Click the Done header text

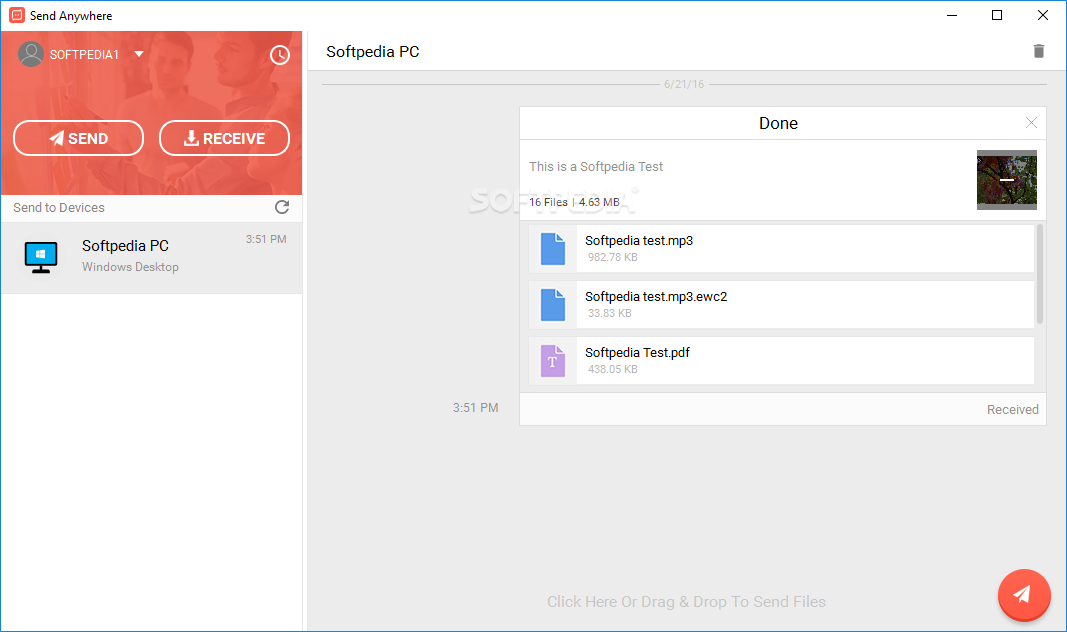tap(778, 123)
